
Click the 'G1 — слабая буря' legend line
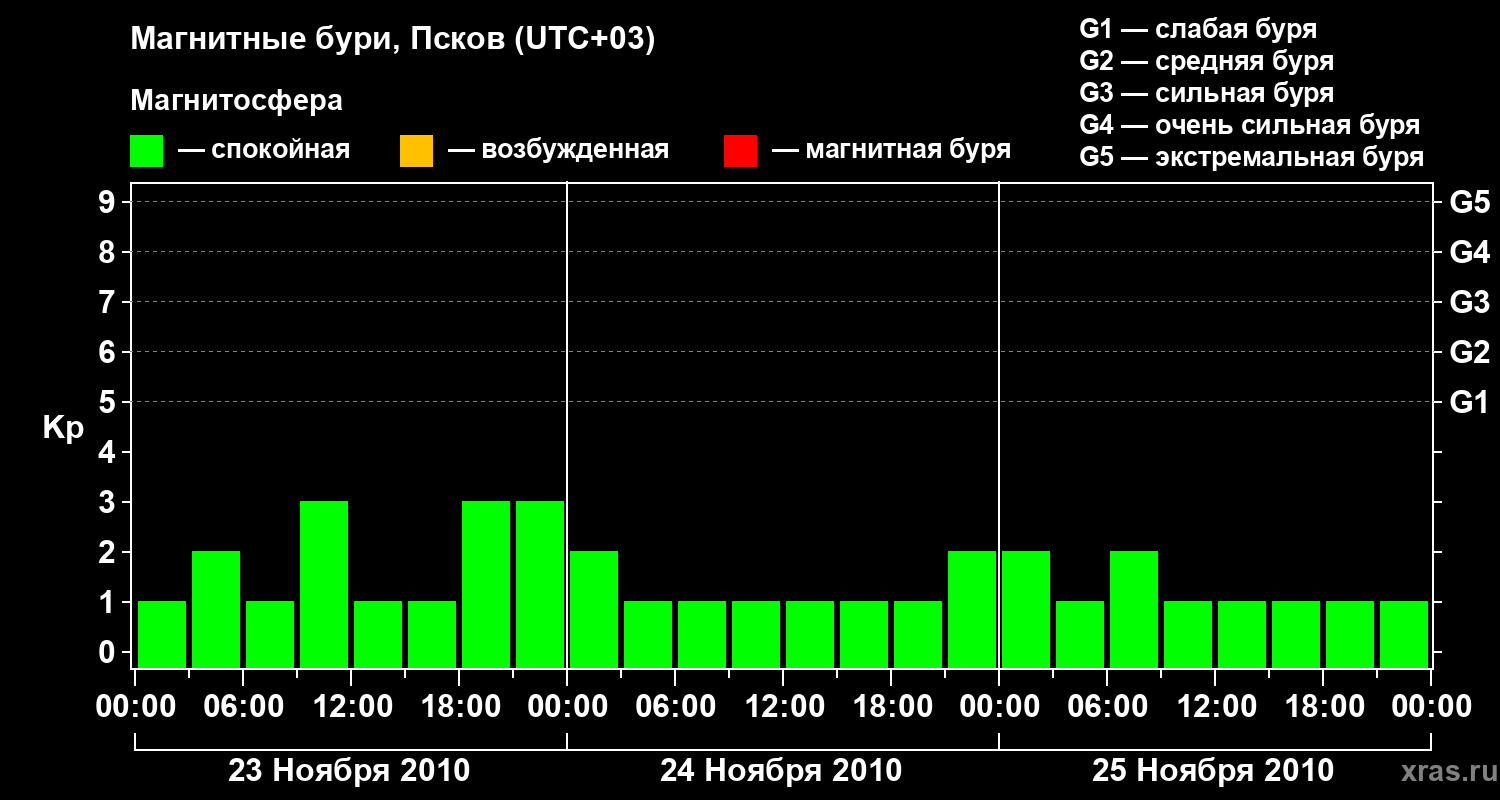1198,28
